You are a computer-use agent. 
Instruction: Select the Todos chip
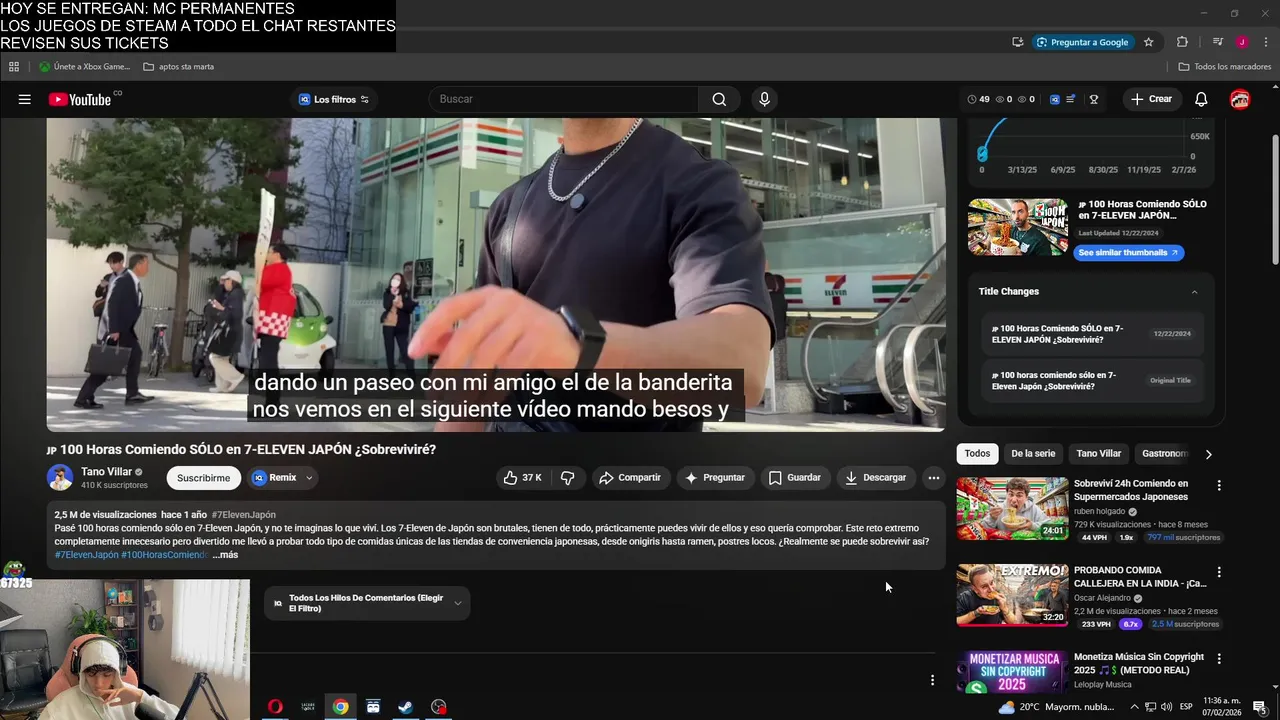click(x=977, y=454)
